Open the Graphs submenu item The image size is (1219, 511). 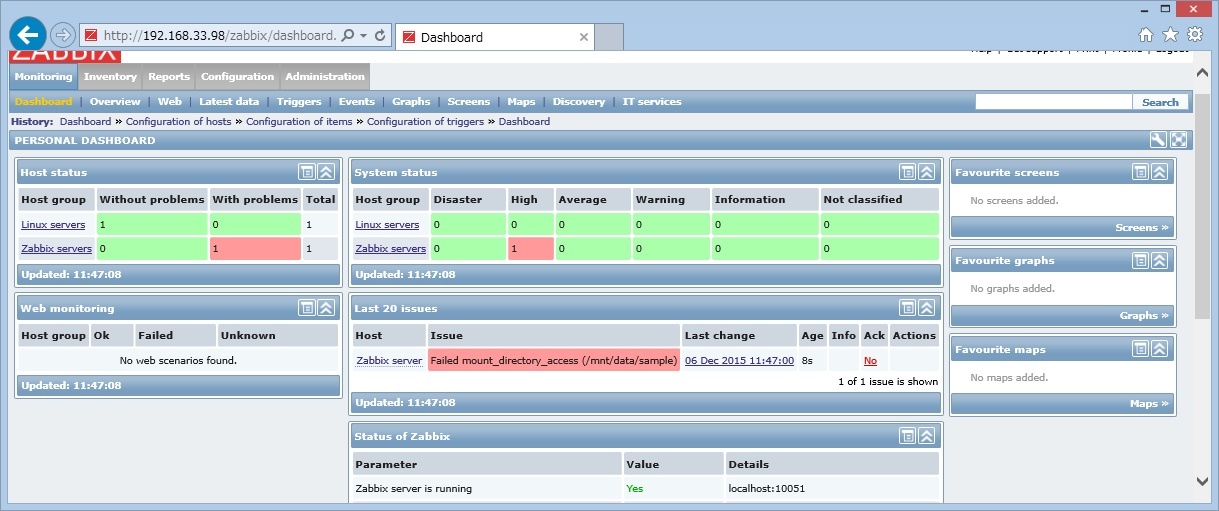pyautogui.click(x=411, y=102)
